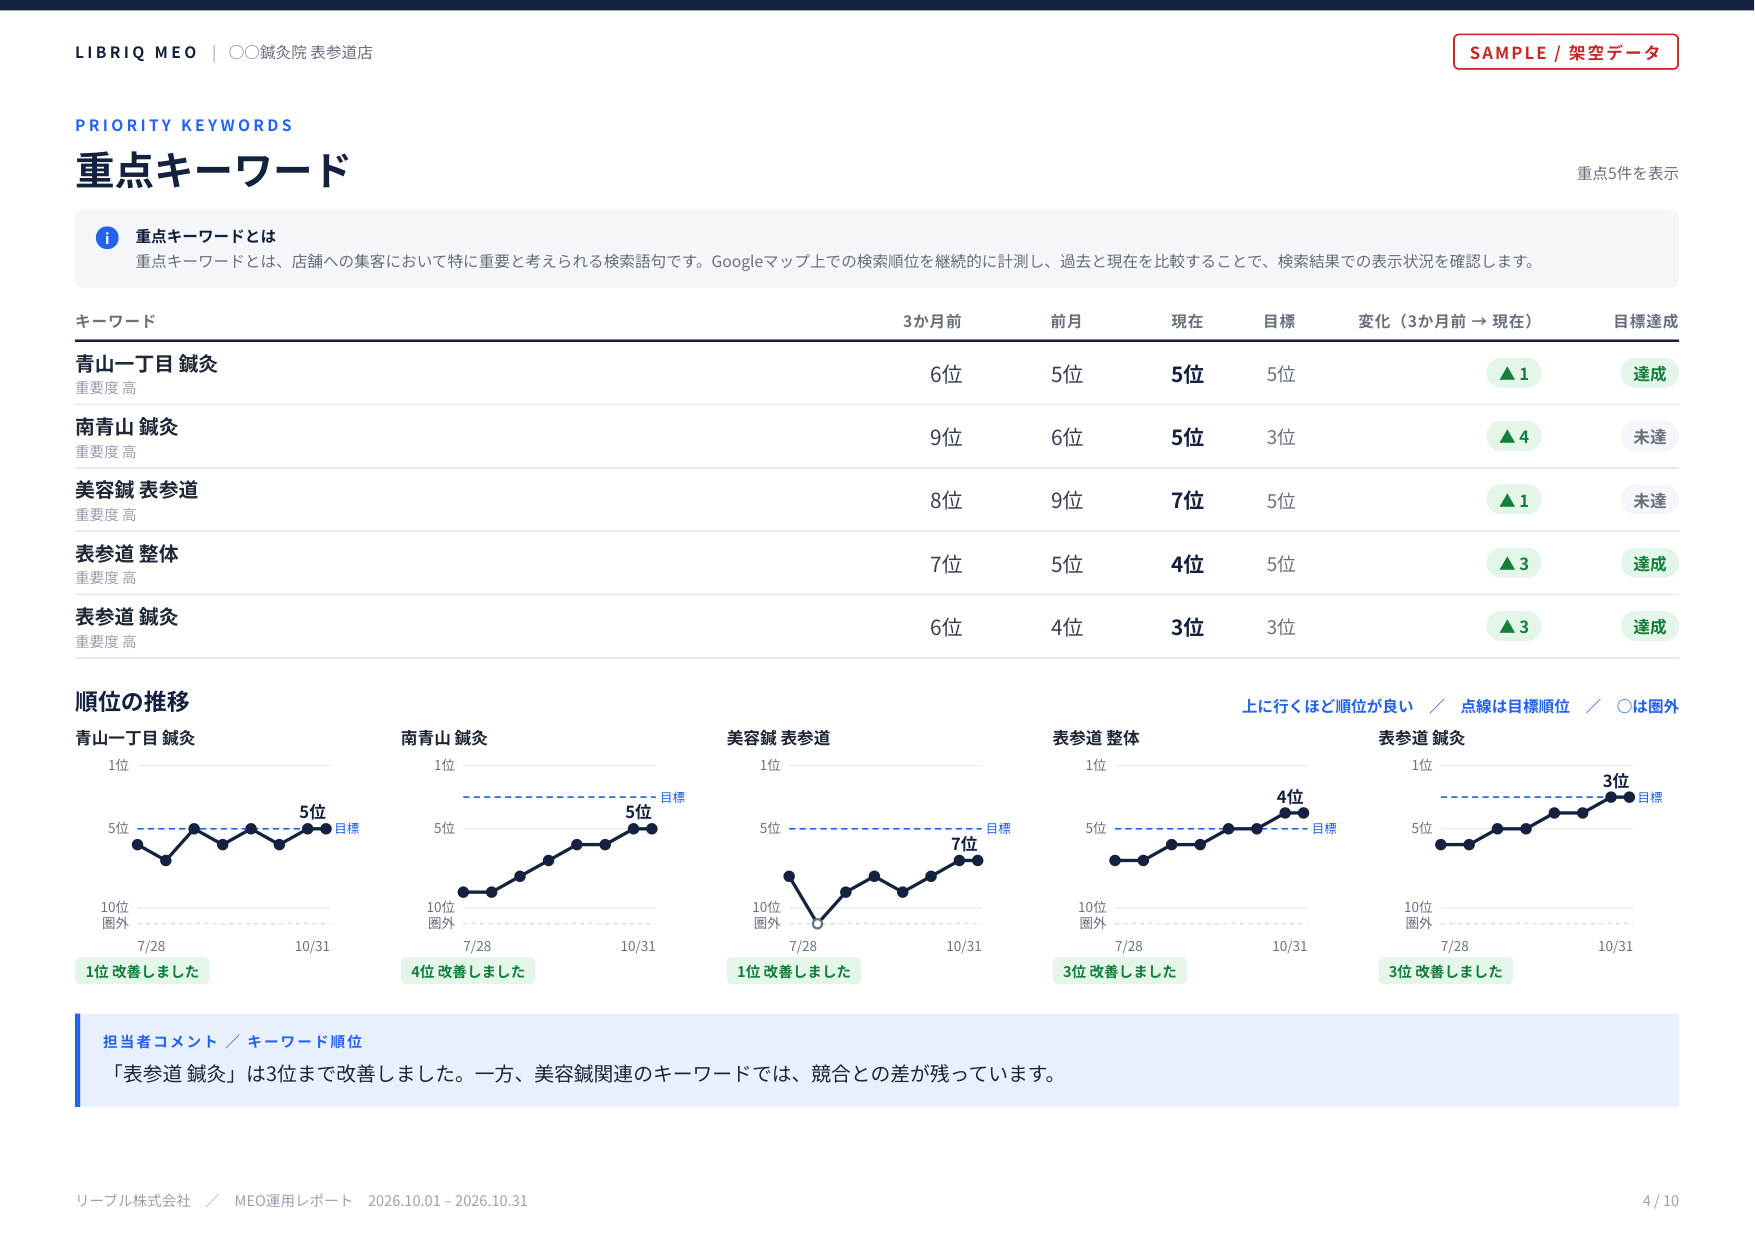The height and width of the screenshot is (1240, 1755).
Task: Click the 達成 badge in 表参道 整体 row
Action: click(1649, 564)
